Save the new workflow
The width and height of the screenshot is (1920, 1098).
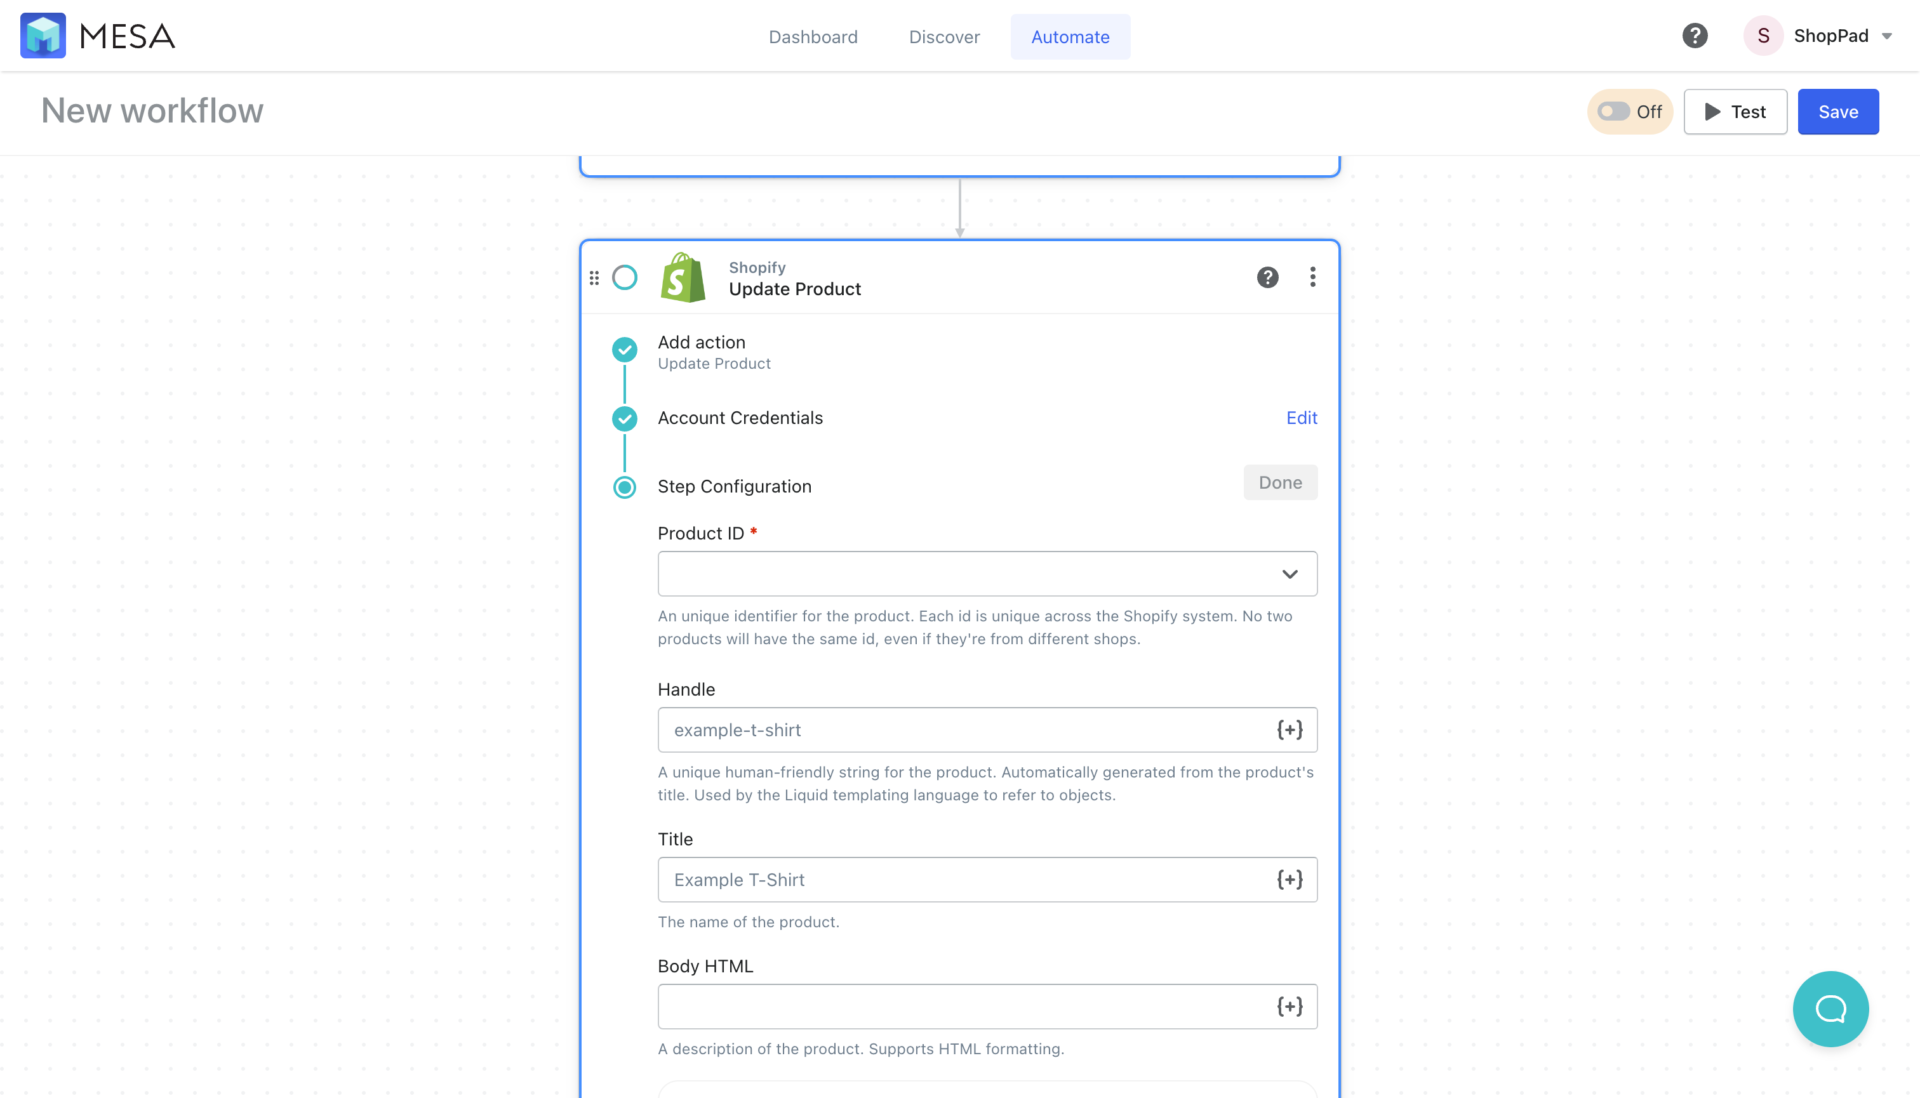click(x=1838, y=111)
